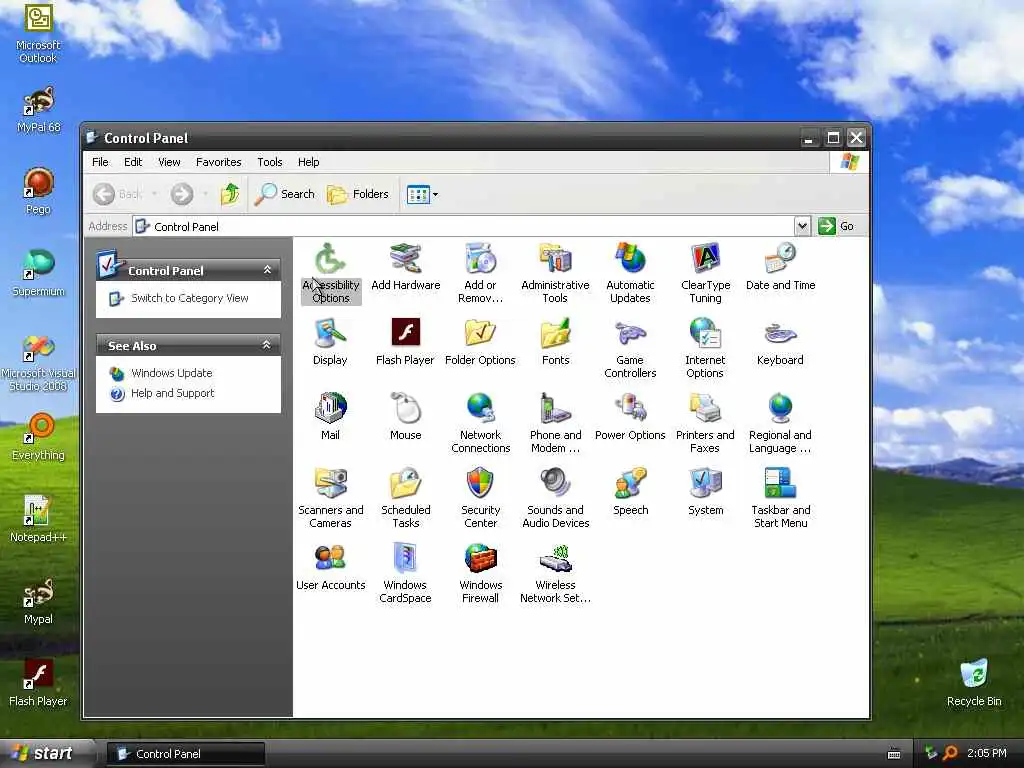Open ClearType Tuning applet
The width and height of the screenshot is (1024, 768).
click(x=705, y=273)
